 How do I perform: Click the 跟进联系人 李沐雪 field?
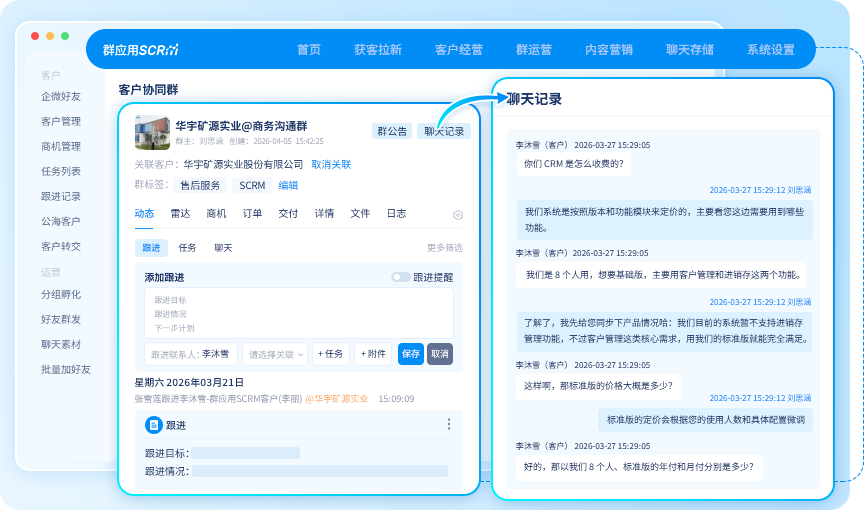[x=191, y=354]
